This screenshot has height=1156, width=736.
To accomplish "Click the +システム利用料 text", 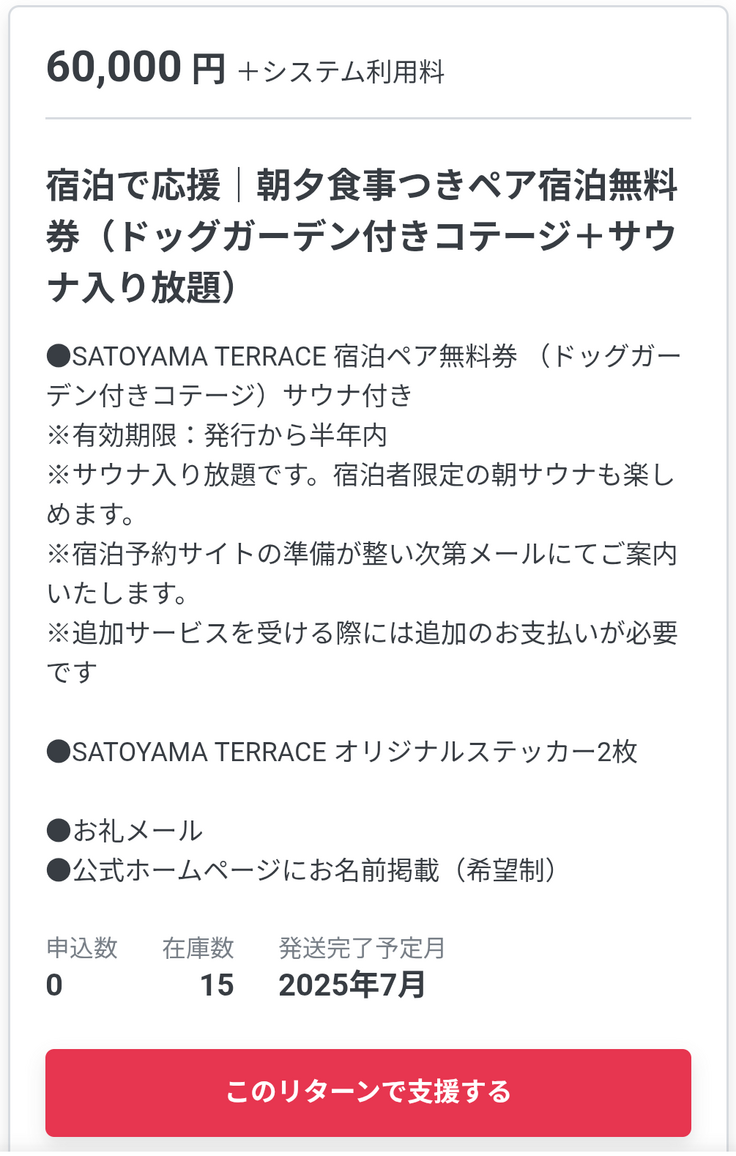I will [341, 72].
